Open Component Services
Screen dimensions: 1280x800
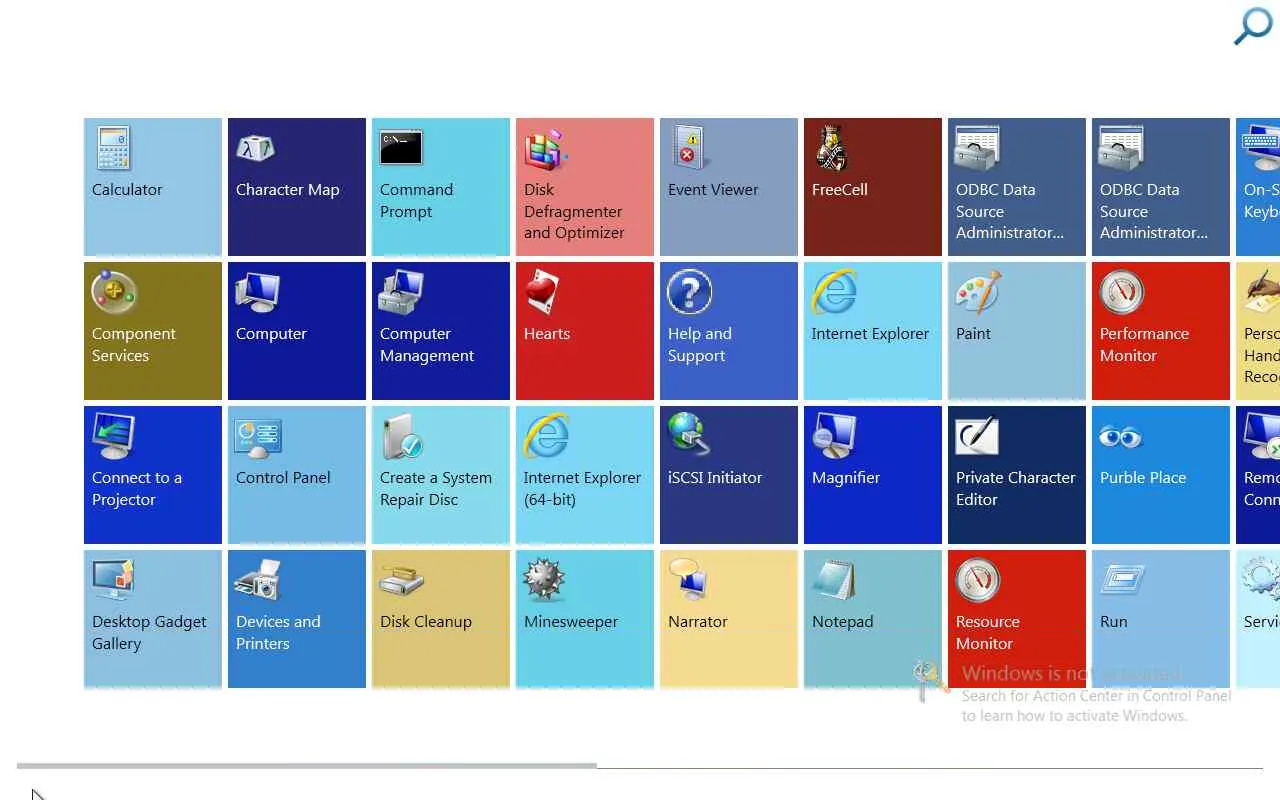tap(153, 331)
